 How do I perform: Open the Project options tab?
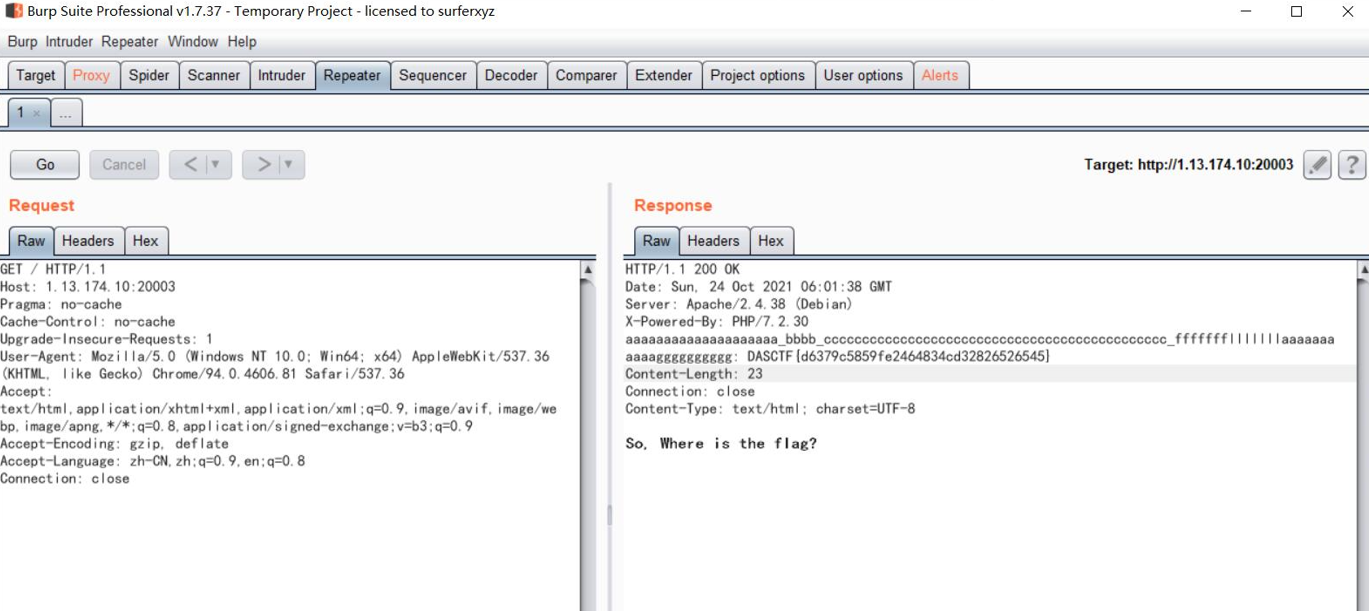pos(757,75)
